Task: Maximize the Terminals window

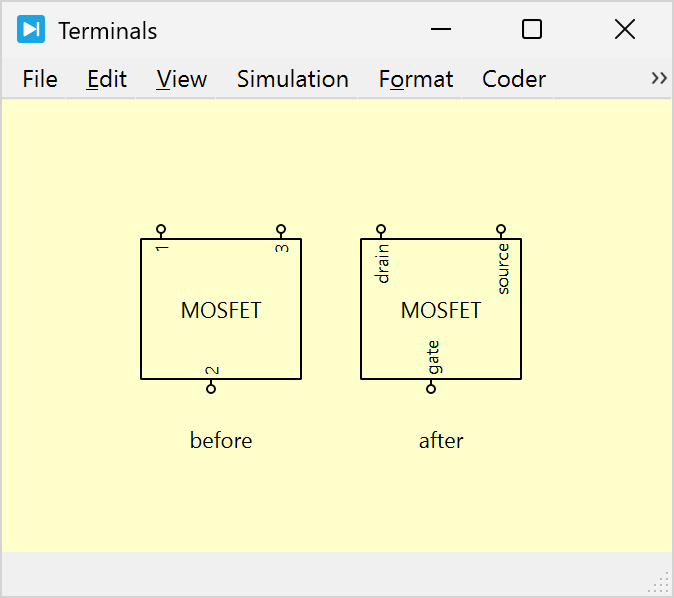Action: pos(532,30)
